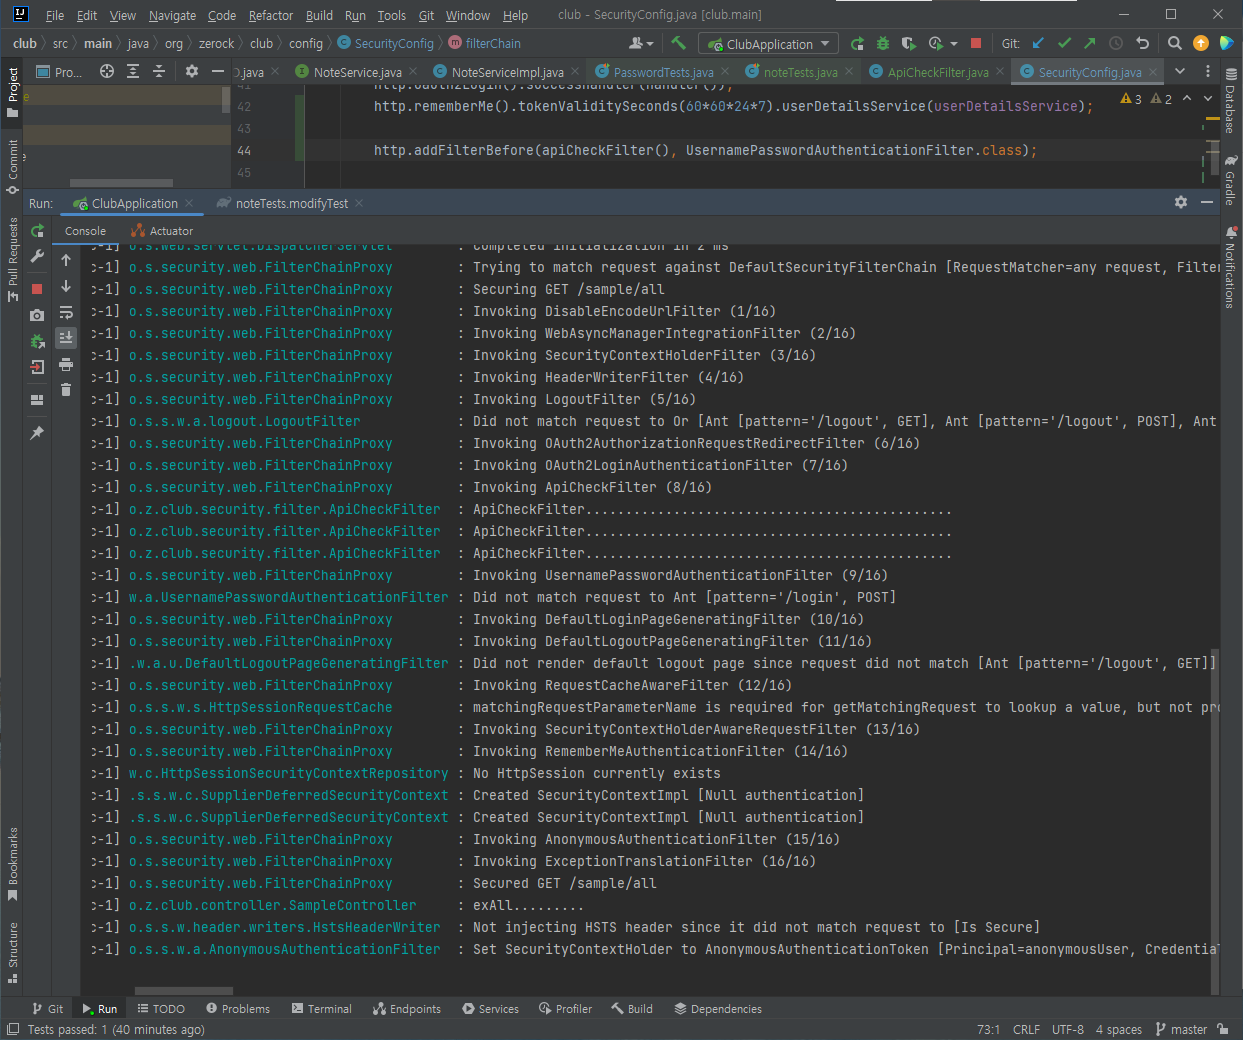This screenshot has width=1243, height=1040.
Task: Clear all console output with trash icon
Action: 66,390
